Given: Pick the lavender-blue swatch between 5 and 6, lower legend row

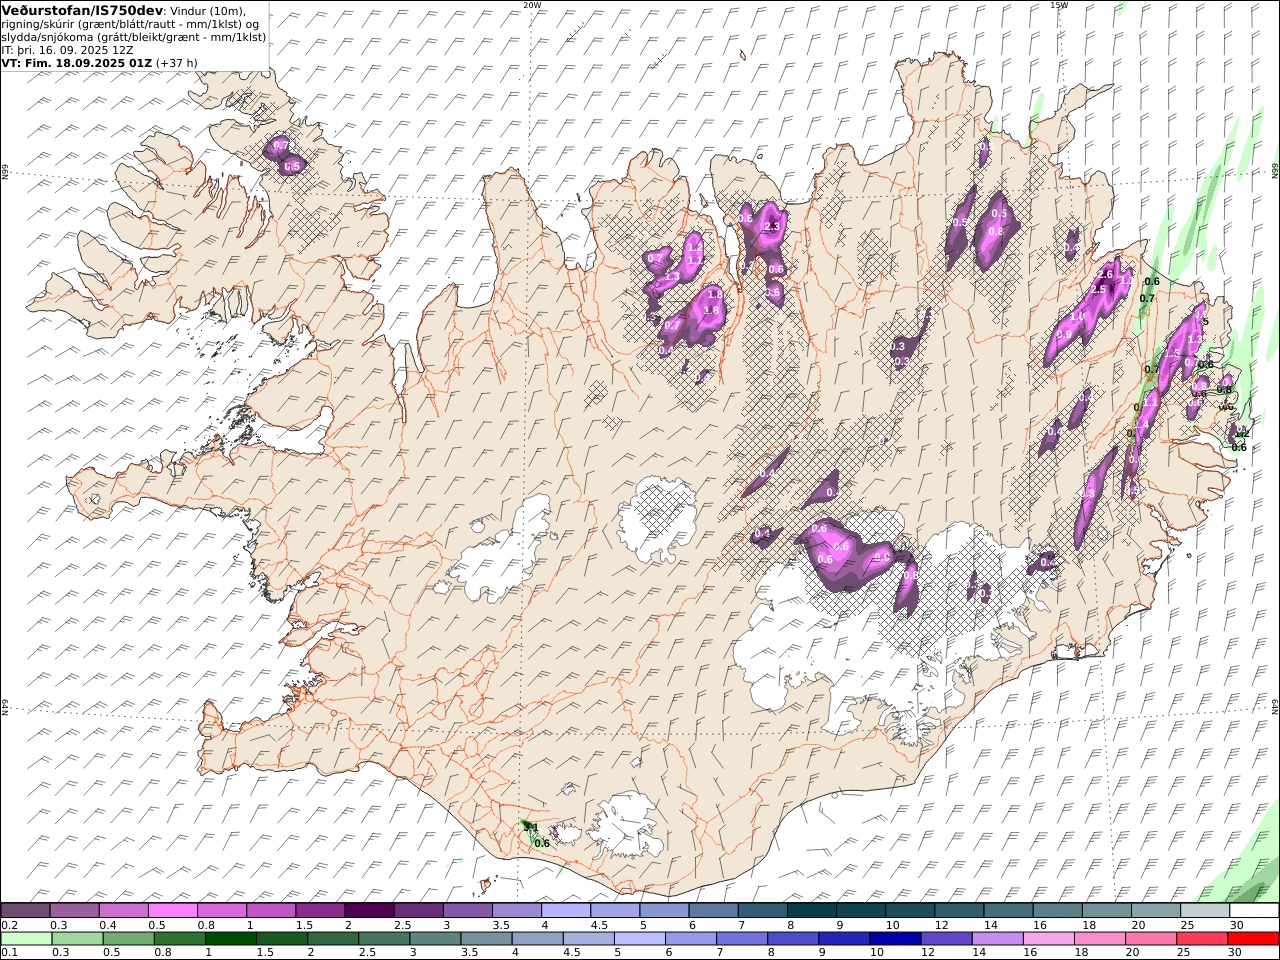Looking at the screenshot, I should click(x=638, y=939).
